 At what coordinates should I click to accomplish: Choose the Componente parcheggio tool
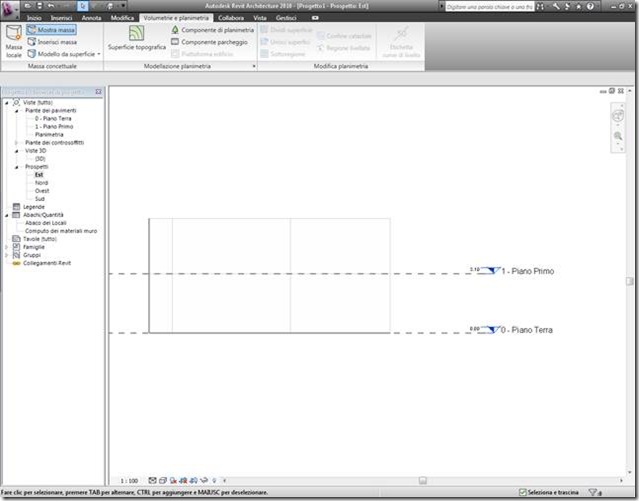click(209, 42)
